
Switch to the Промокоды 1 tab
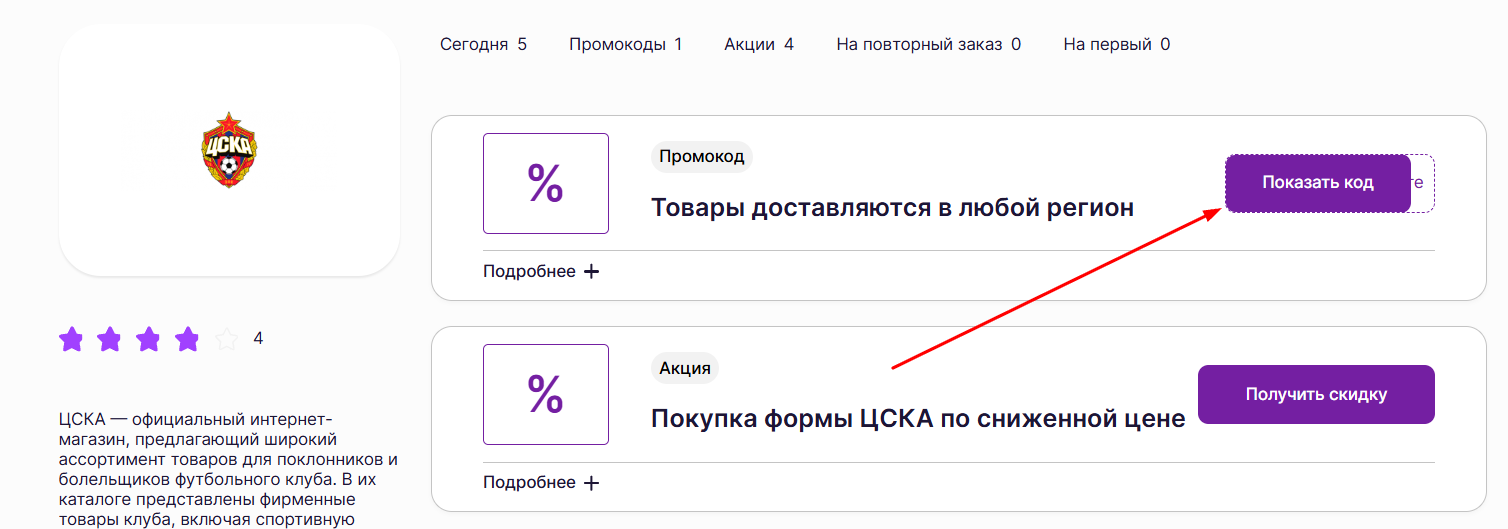(x=625, y=44)
